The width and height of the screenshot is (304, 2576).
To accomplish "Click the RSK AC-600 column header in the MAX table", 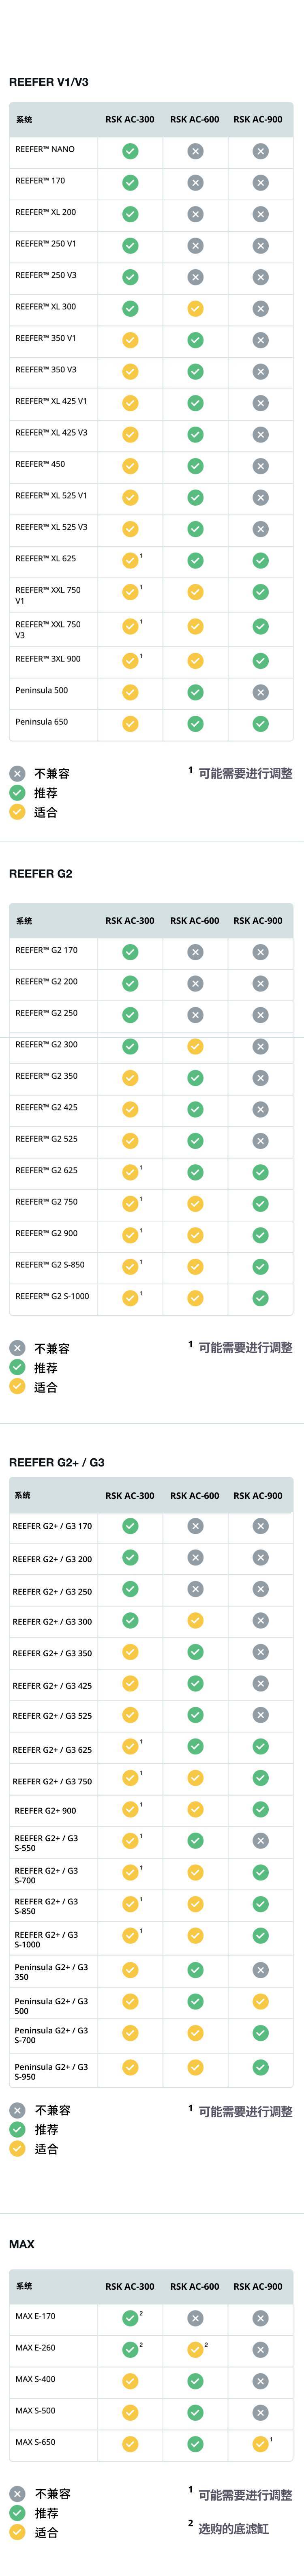I will [195, 2286].
